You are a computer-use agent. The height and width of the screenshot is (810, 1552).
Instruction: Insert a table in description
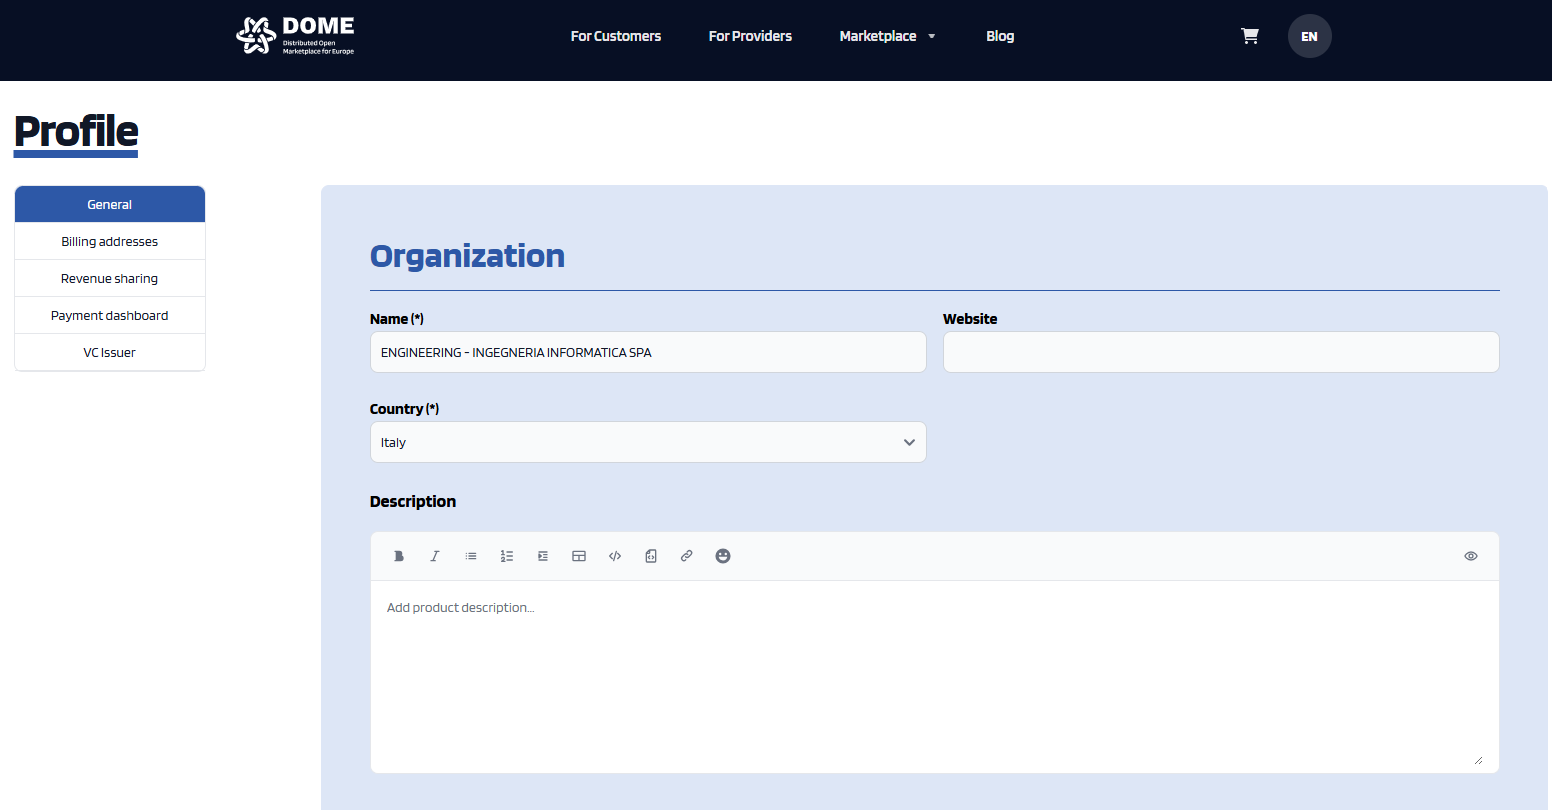(579, 556)
